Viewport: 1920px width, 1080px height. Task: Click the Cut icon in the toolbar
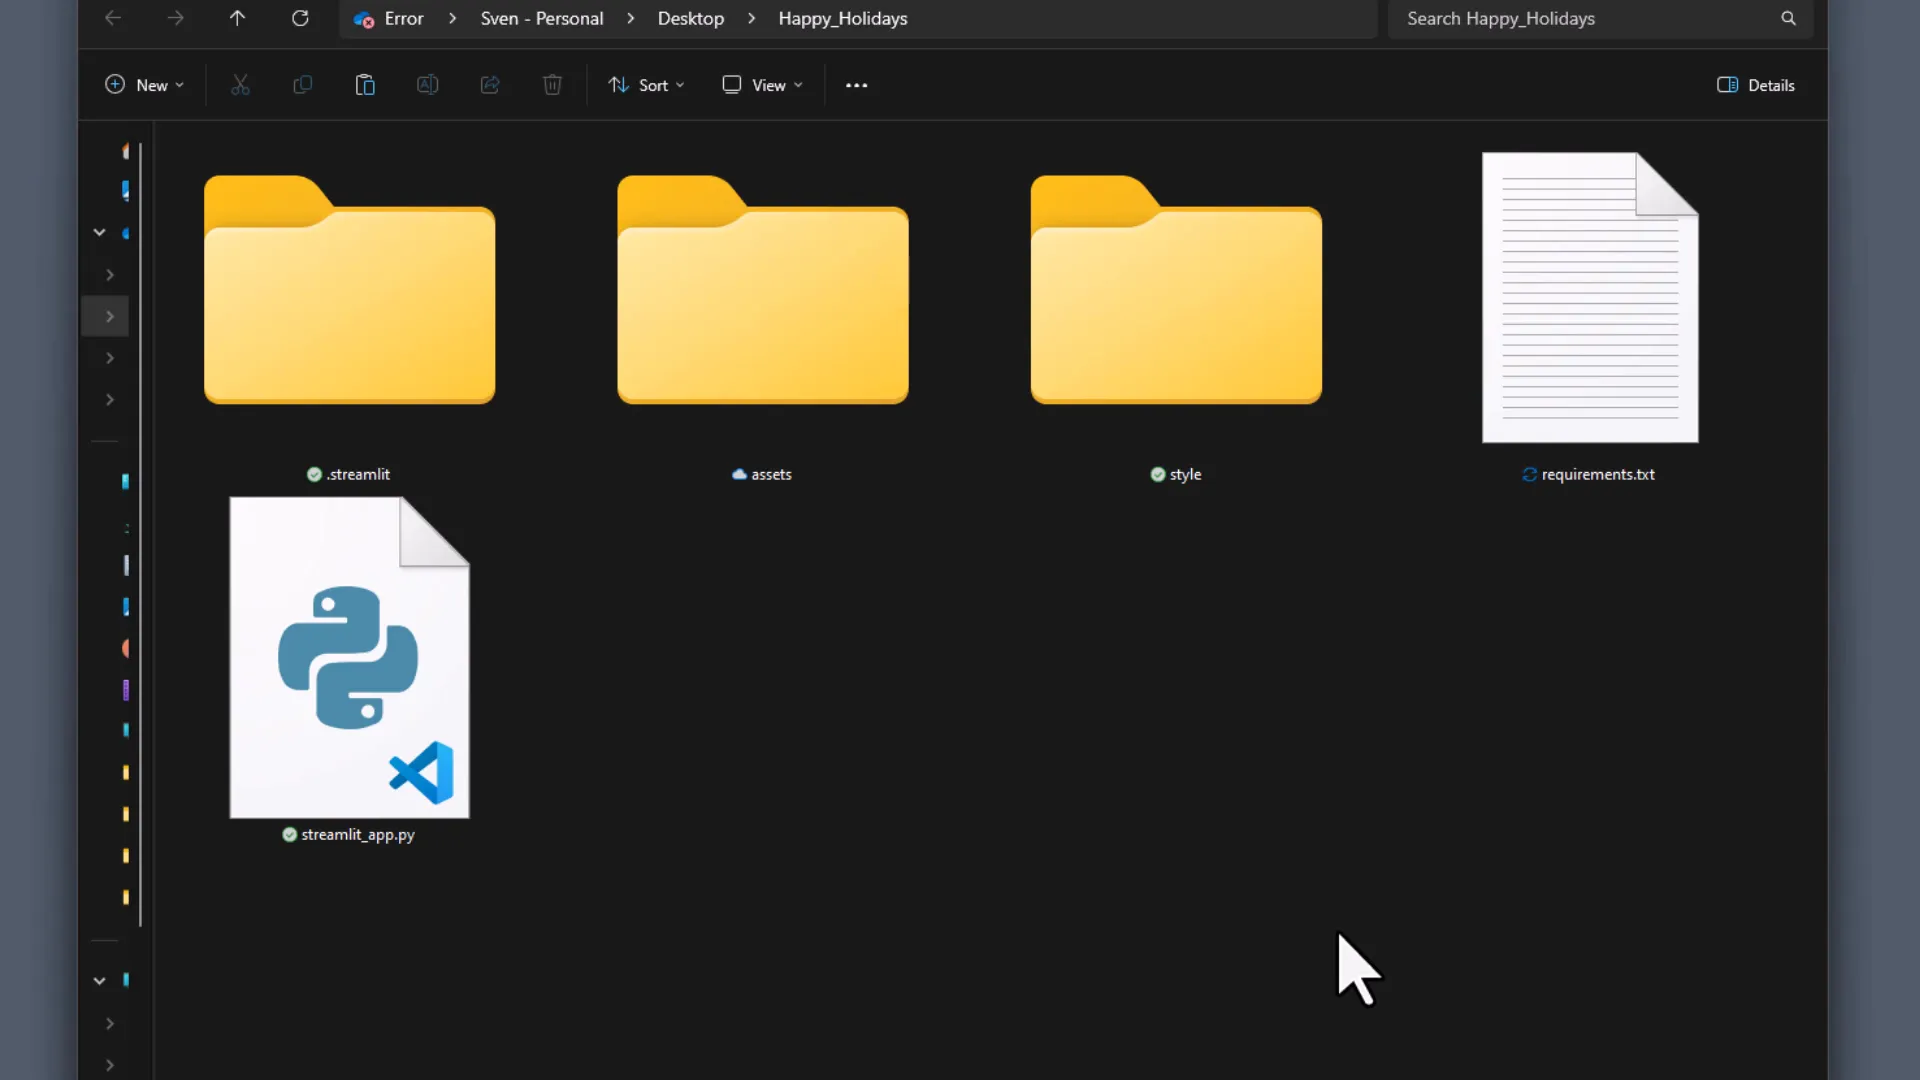[x=240, y=84]
